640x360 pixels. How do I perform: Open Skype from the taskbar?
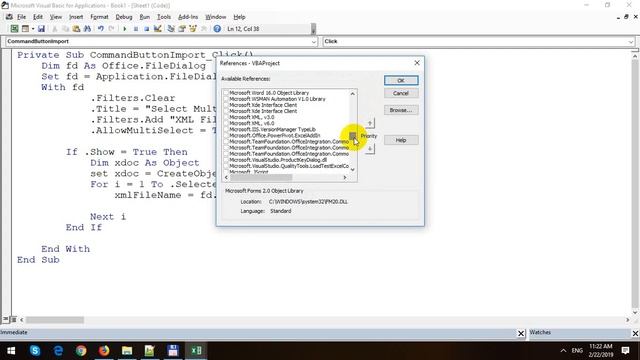coord(35,351)
